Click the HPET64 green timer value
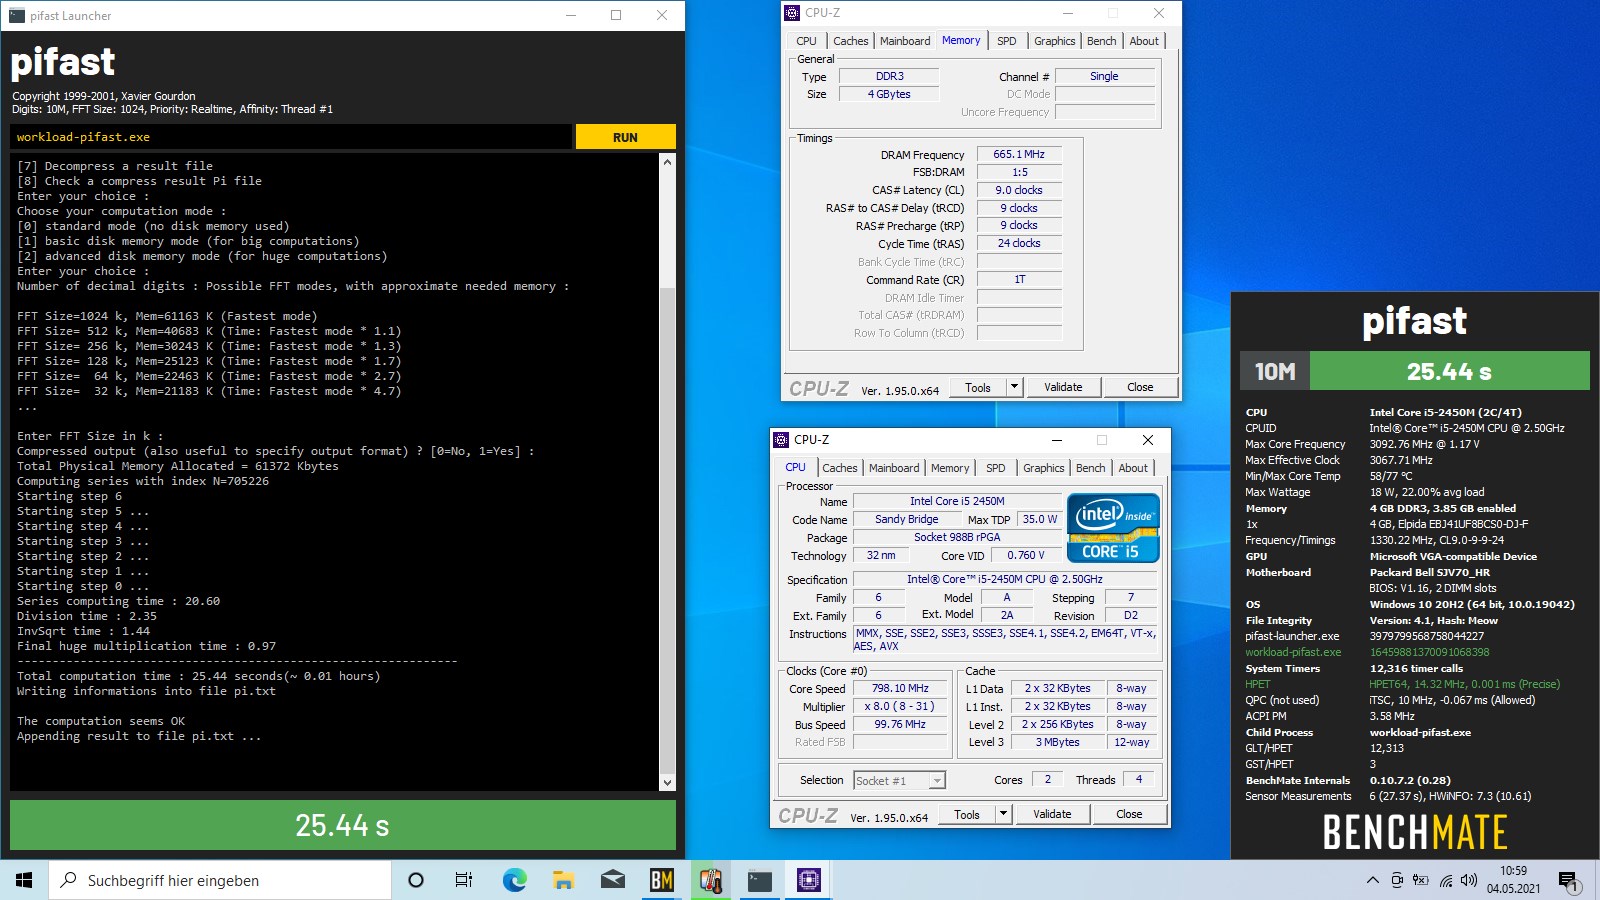Screen dimensions: 1600x900 [x=1464, y=684]
